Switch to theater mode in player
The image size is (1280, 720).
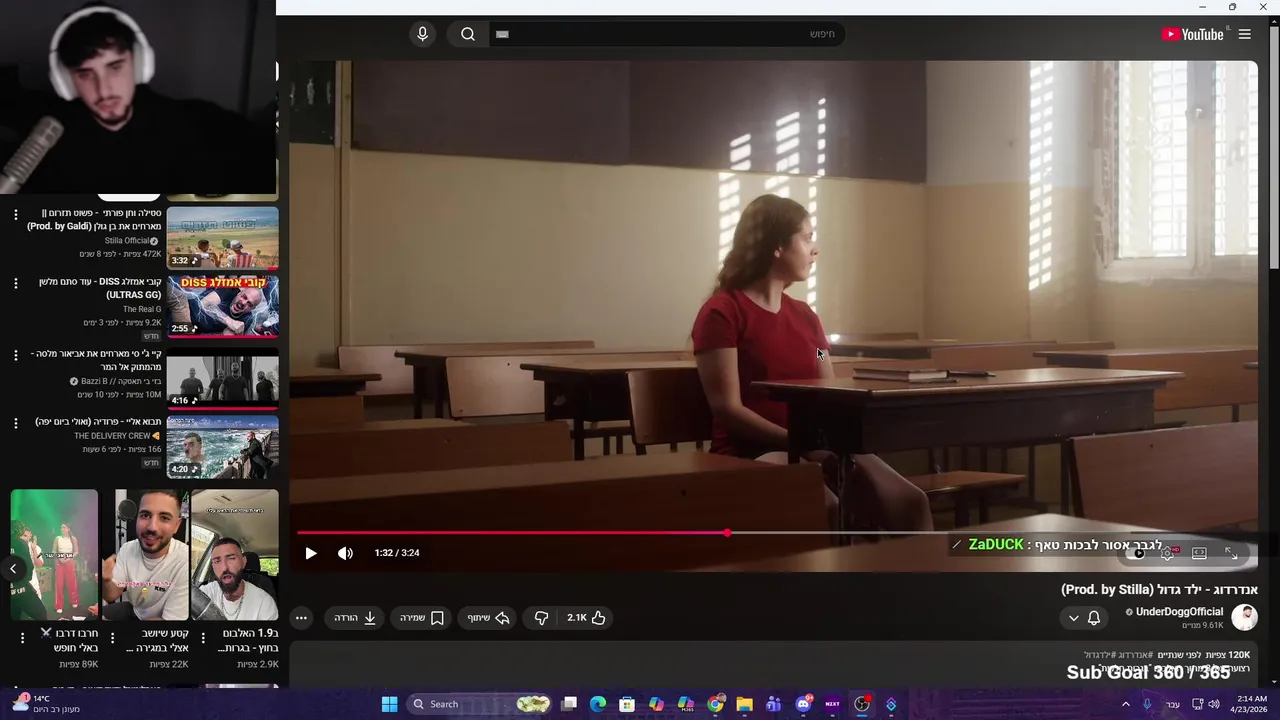(1199, 553)
